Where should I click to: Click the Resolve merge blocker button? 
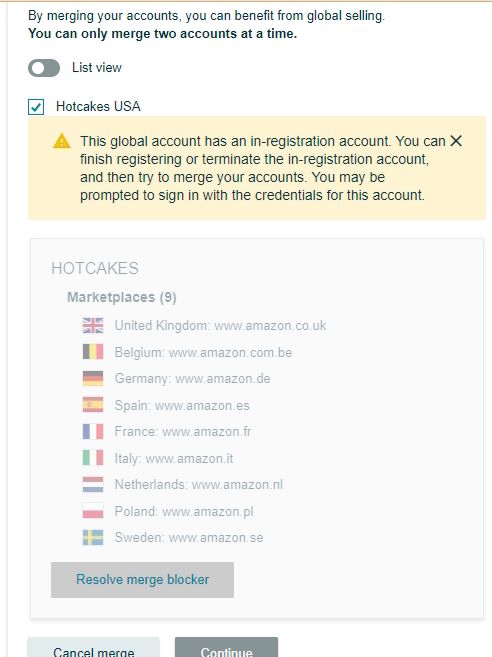click(142, 579)
